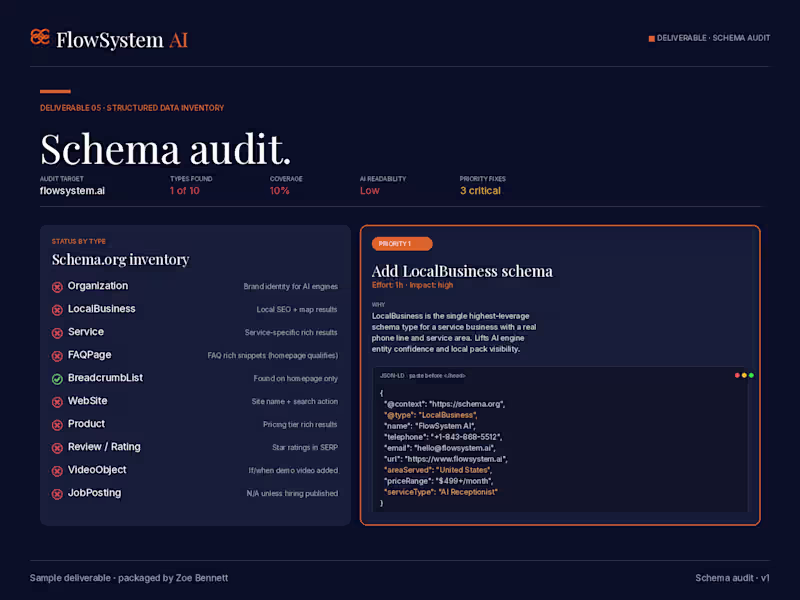
Task: Select the FAQPage row label
Action: [x=89, y=355]
